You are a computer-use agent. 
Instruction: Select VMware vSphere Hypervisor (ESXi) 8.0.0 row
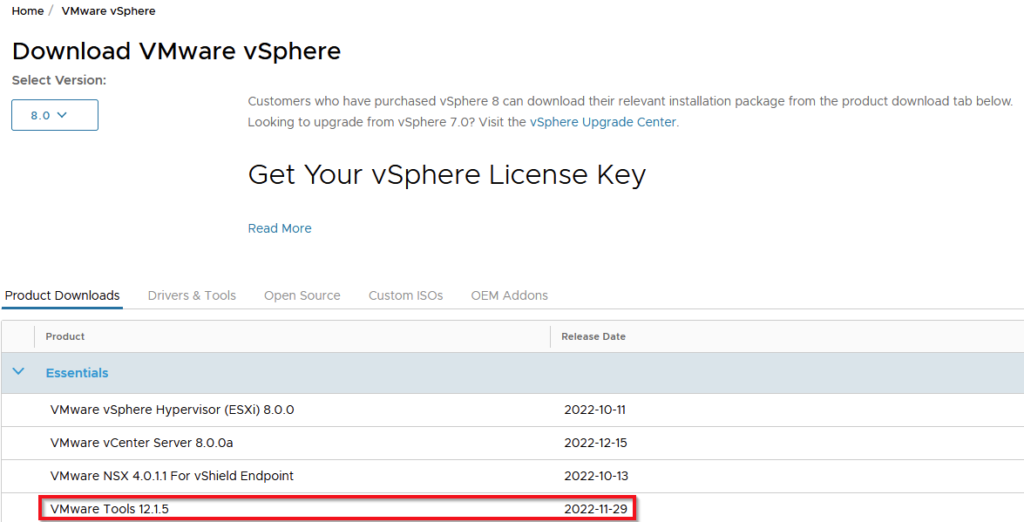click(x=512, y=410)
